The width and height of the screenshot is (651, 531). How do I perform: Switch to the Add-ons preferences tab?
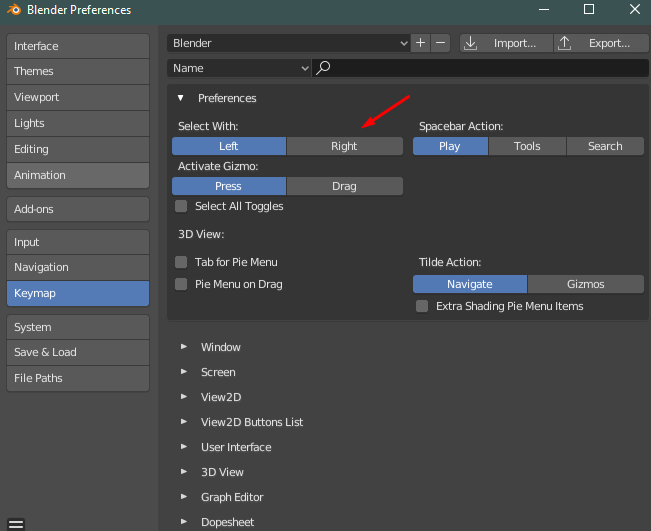coord(77,209)
